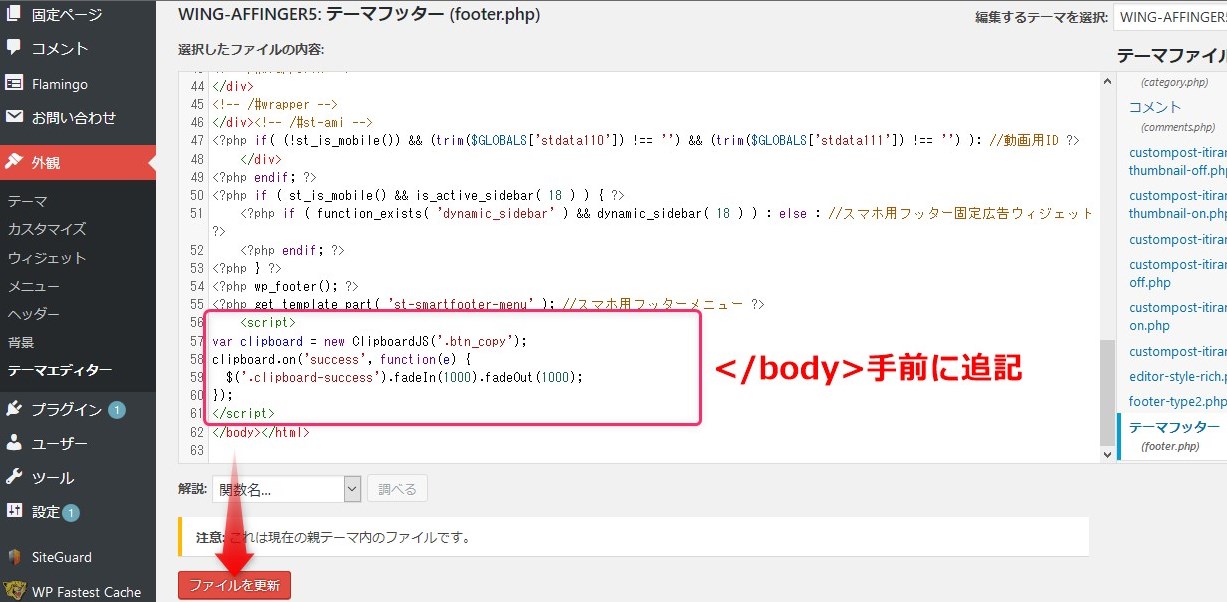Screen dimensions: 1227x602
Task: Click the ユーザー person icon
Action: pos(14,443)
